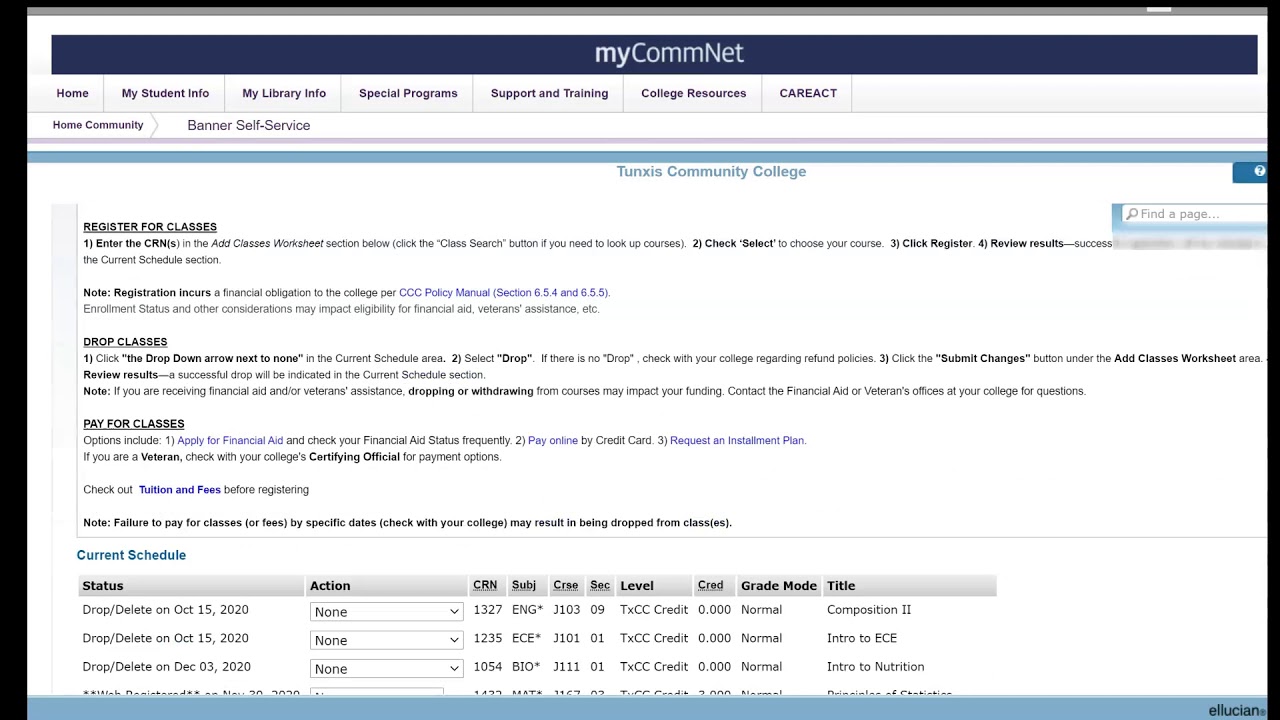Click the ellucian footer logo
The height and width of the screenshot is (720, 1280).
point(1236,711)
